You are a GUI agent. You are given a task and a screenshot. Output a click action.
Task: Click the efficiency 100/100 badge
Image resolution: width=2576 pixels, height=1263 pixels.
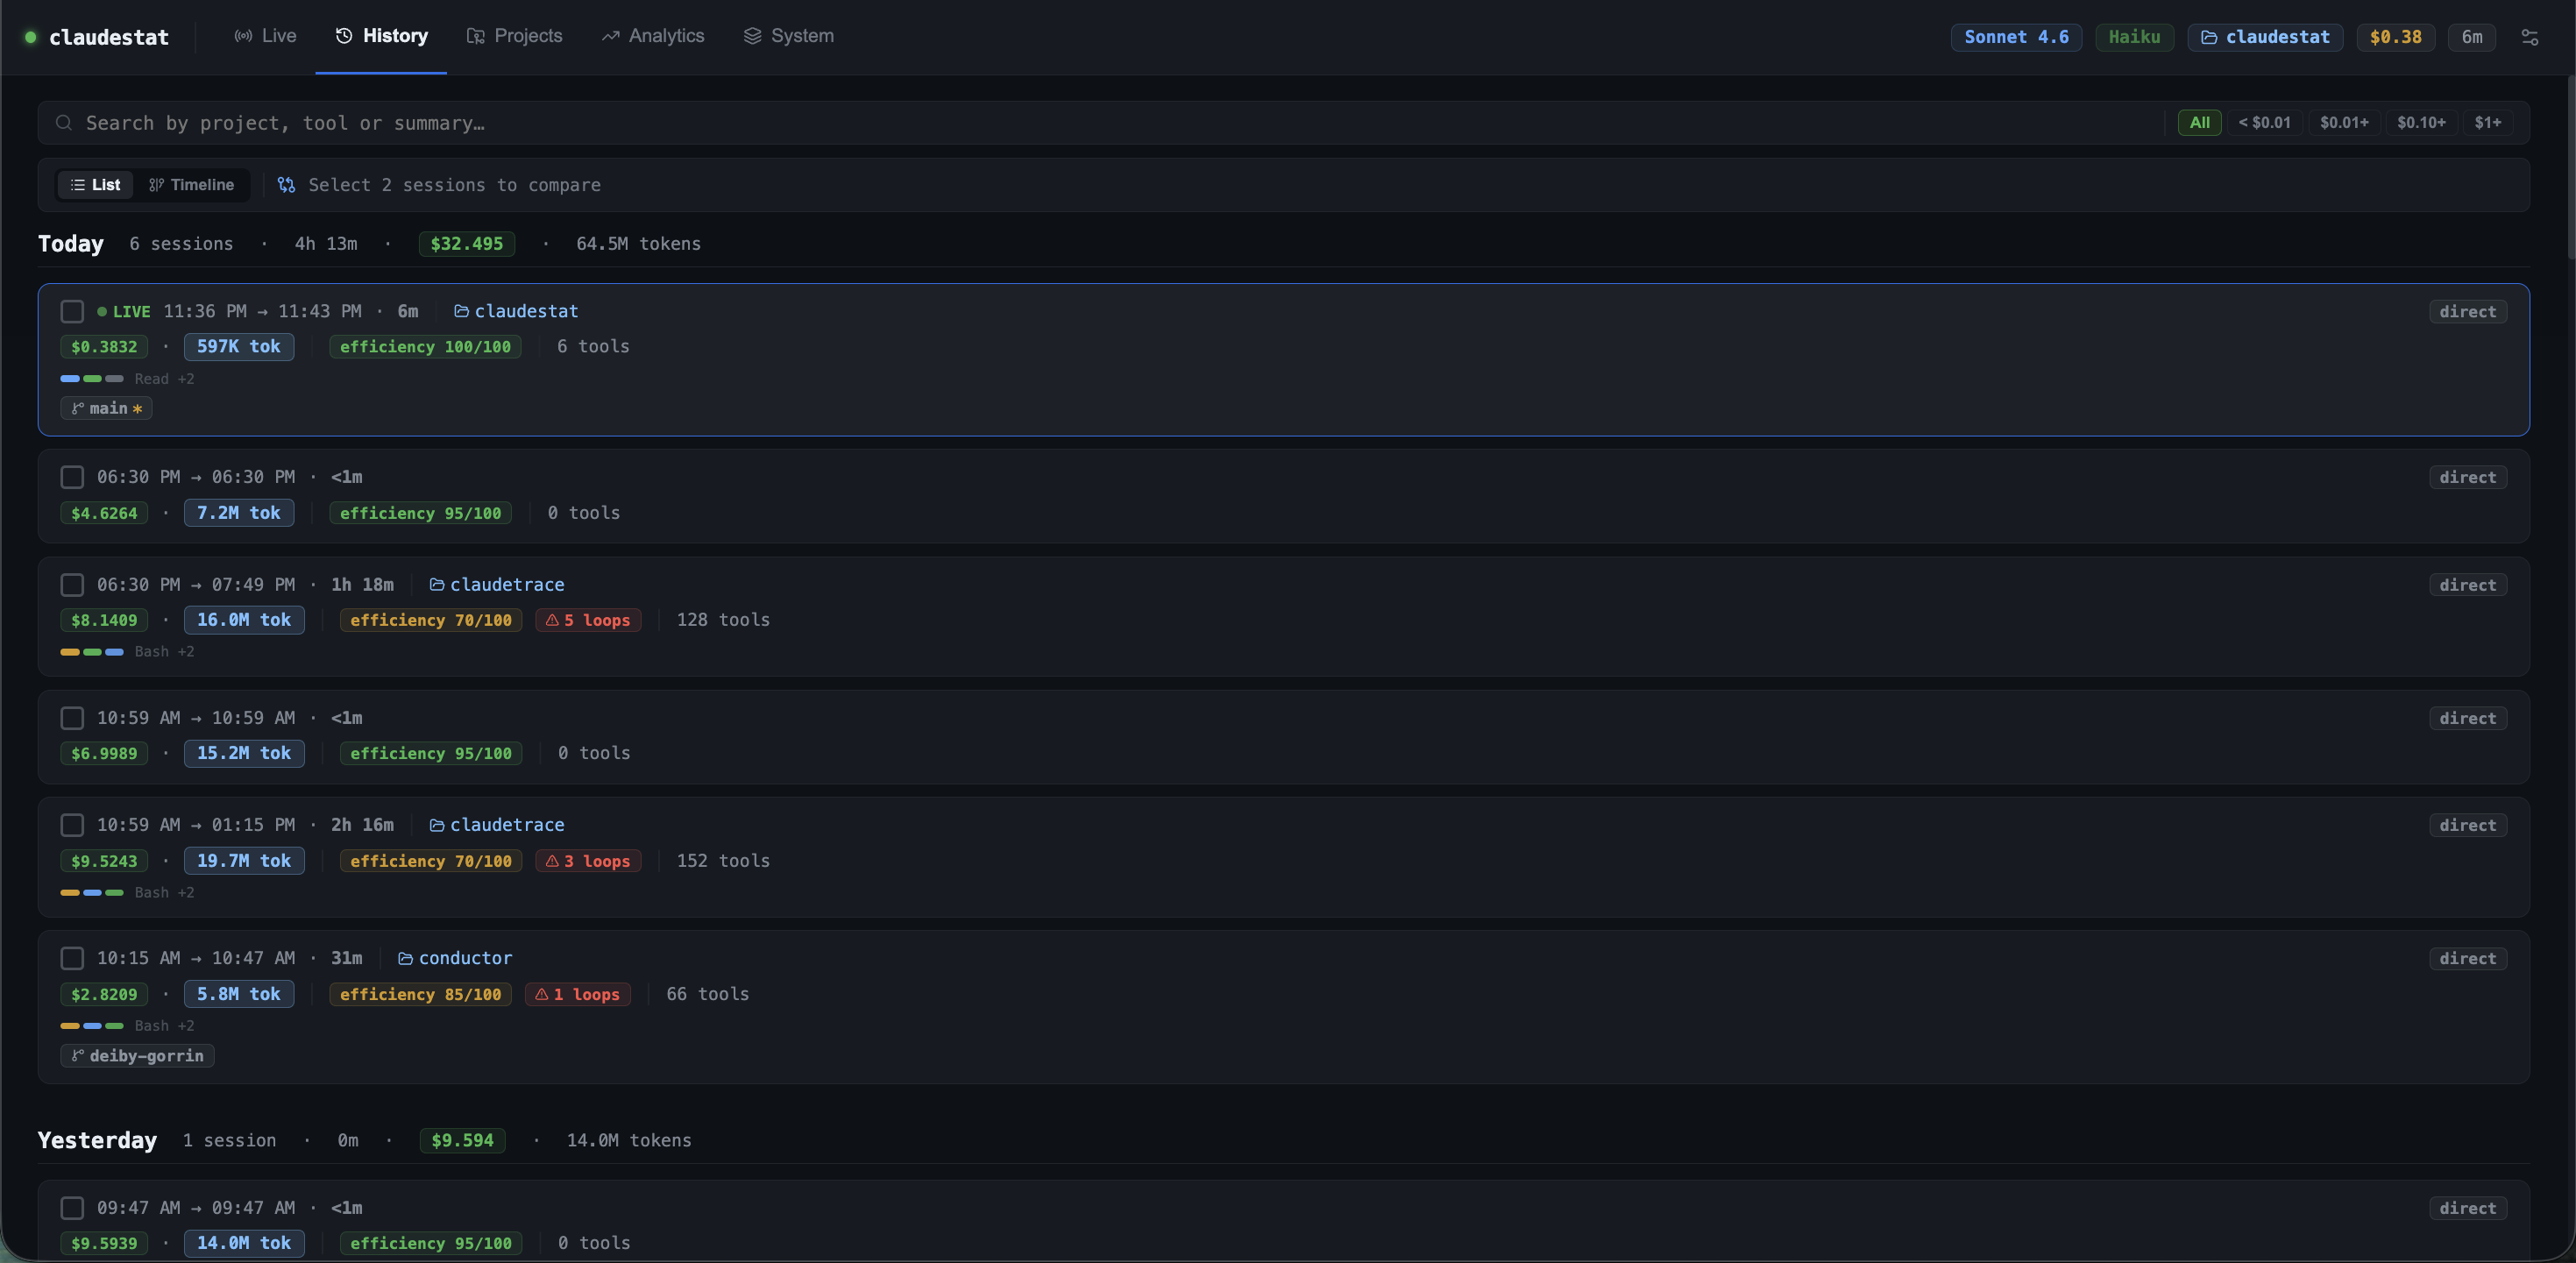425,347
